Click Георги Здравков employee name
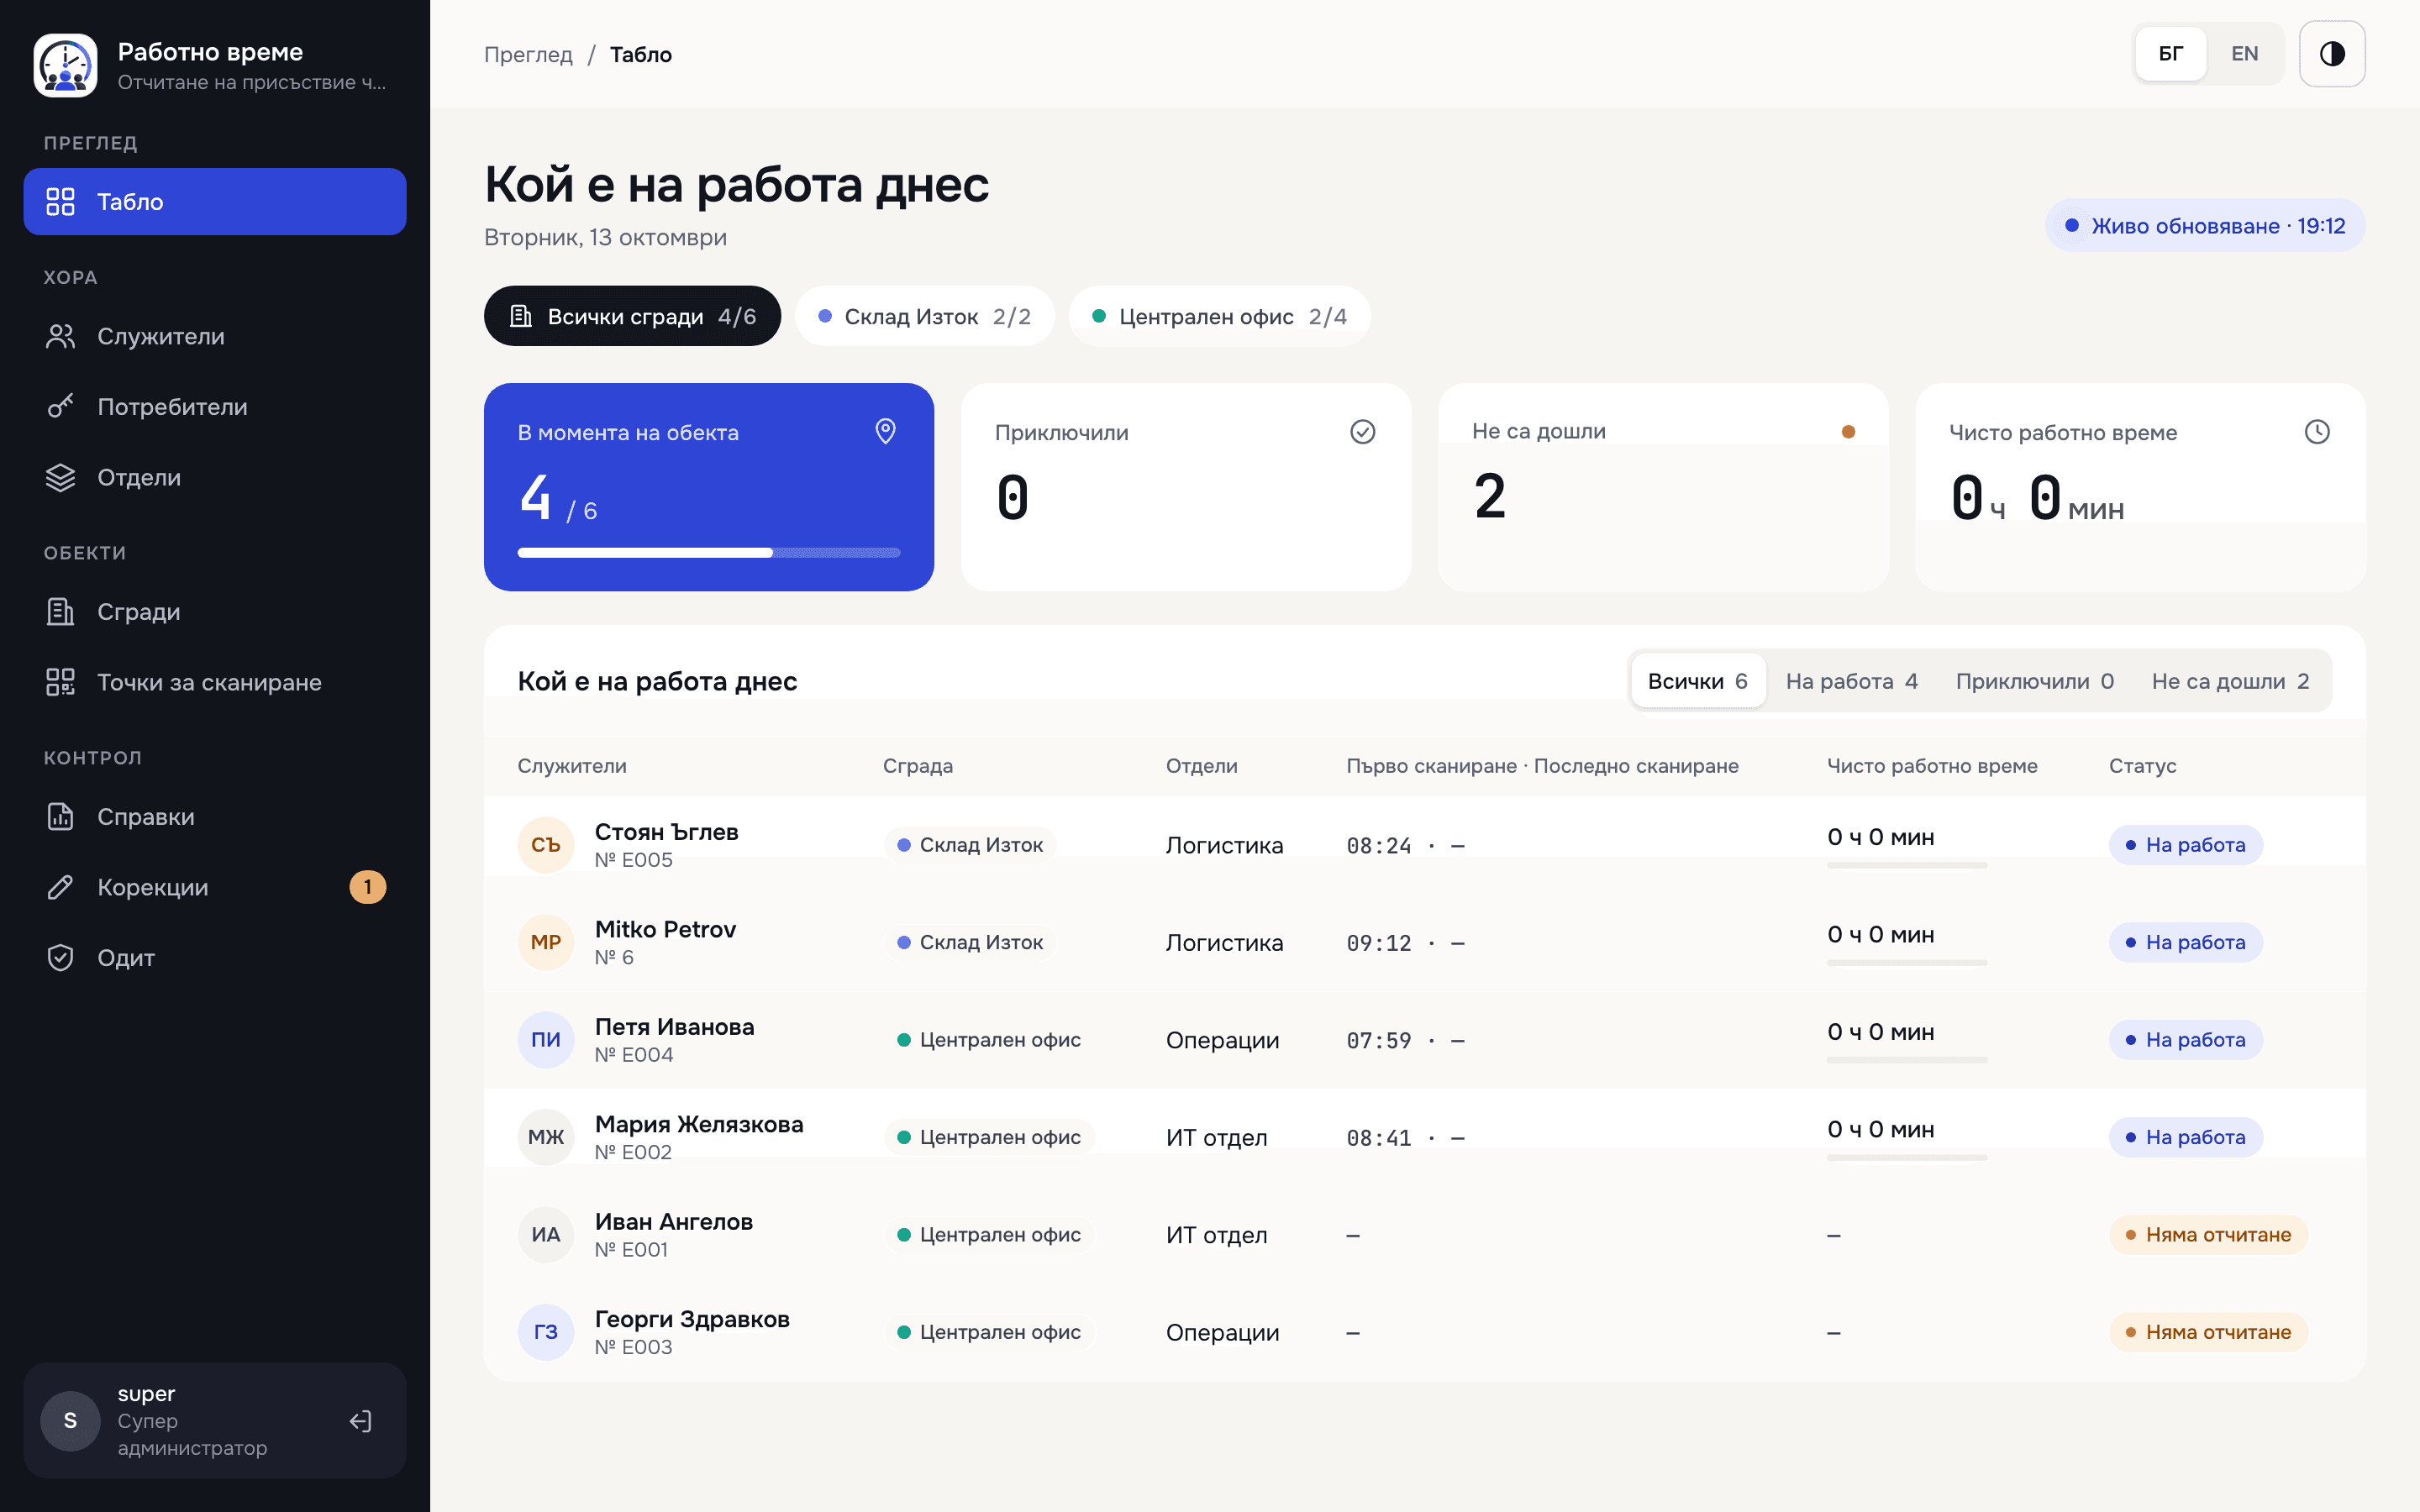 [692, 1319]
